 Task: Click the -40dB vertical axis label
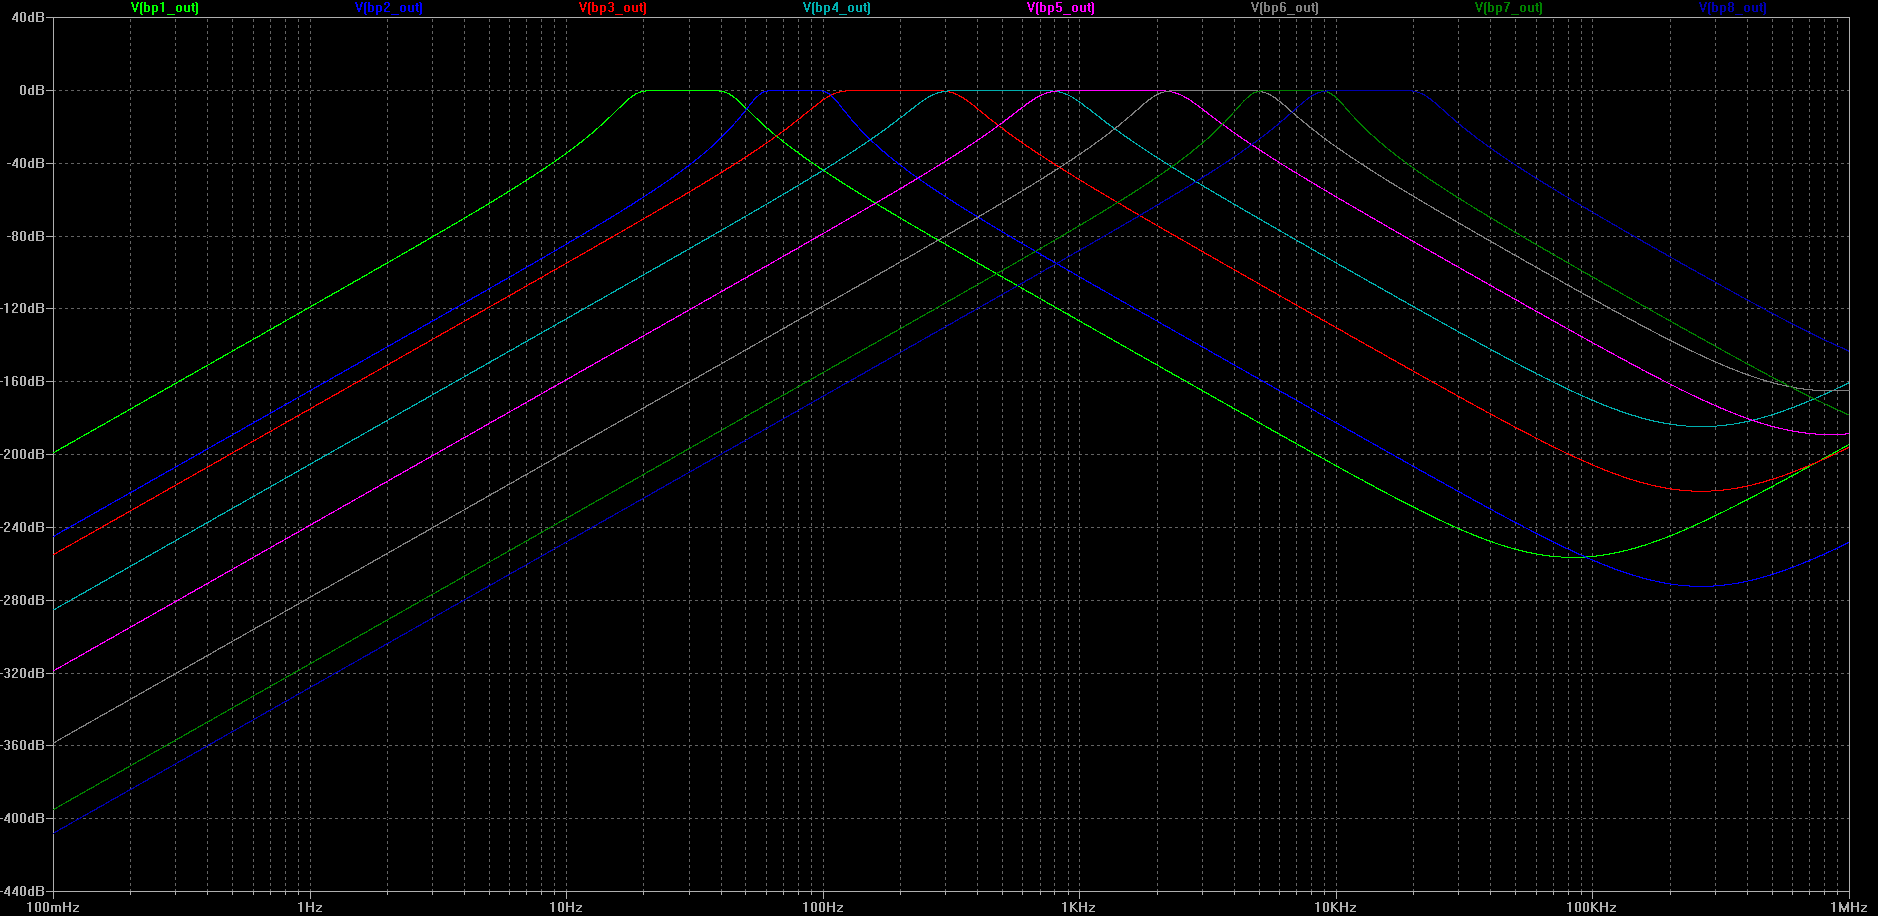point(26,164)
